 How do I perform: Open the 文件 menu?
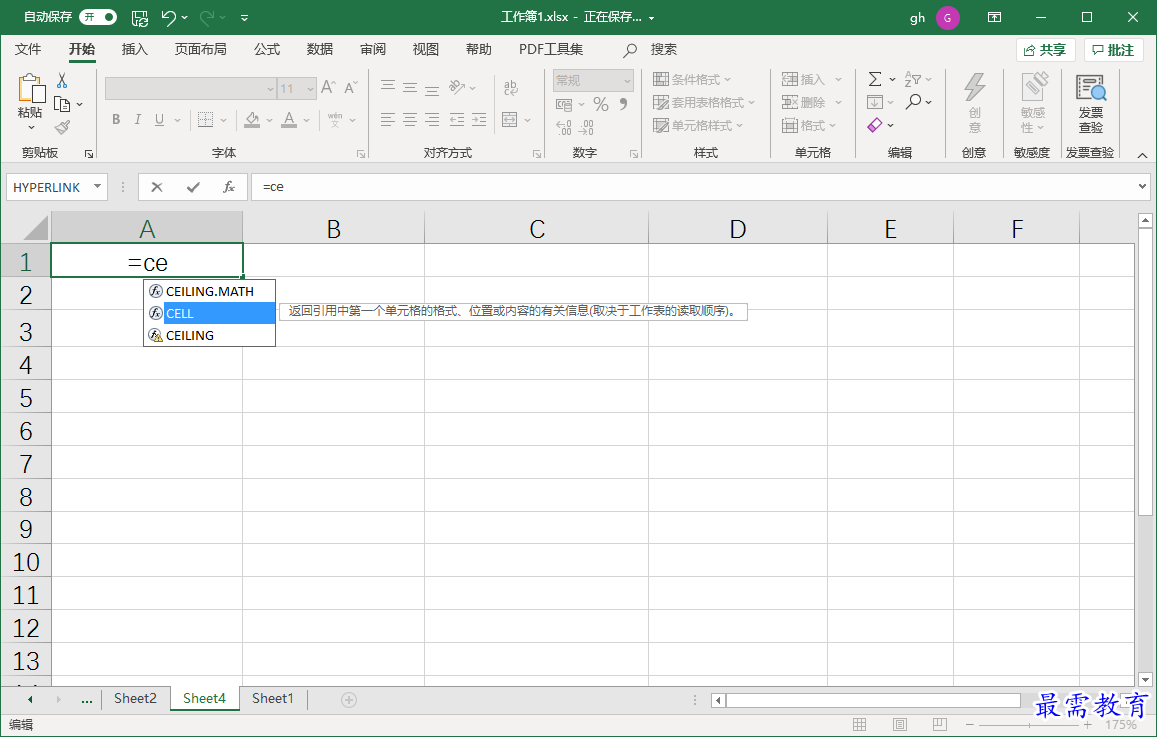coord(28,49)
